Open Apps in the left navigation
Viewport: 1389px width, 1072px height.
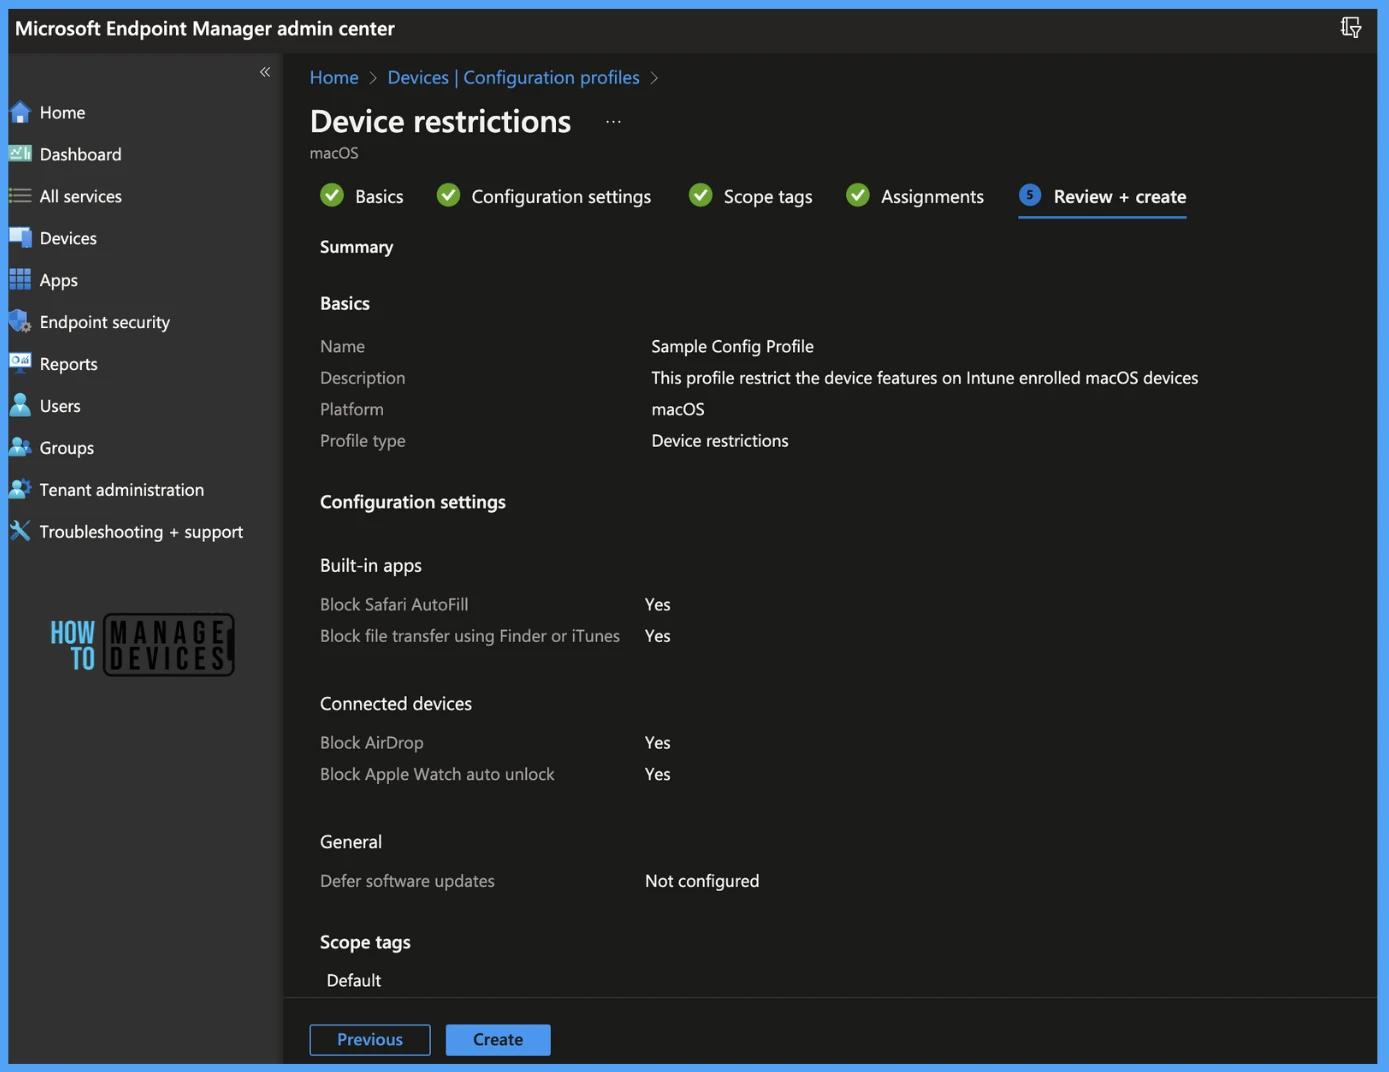[59, 281]
